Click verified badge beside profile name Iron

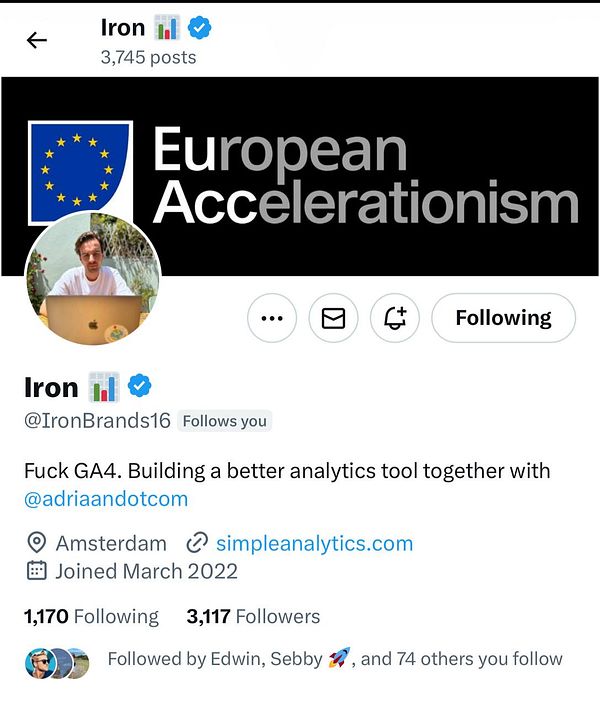(x=139, y=386)
